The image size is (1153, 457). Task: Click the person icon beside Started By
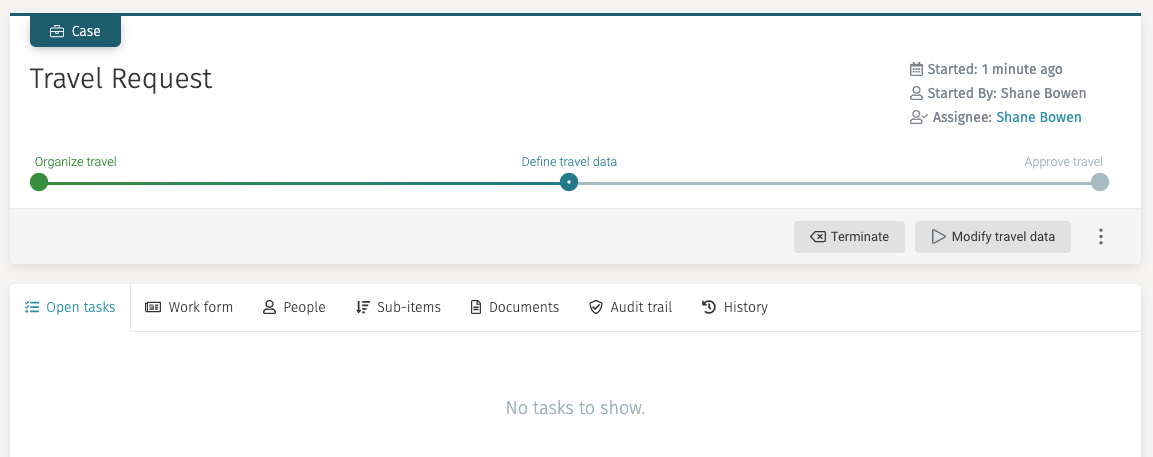coord(916,93)
